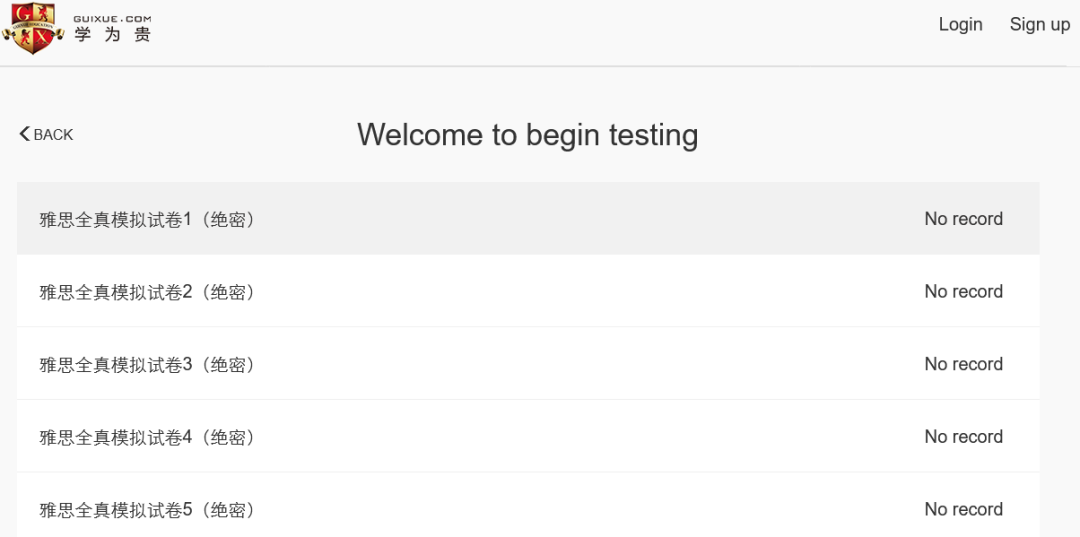The width and height of the screenshot is (1080, 537).
Task: Select 雅思全真模拟试卷3（绝密）
Action: (528, 364)
